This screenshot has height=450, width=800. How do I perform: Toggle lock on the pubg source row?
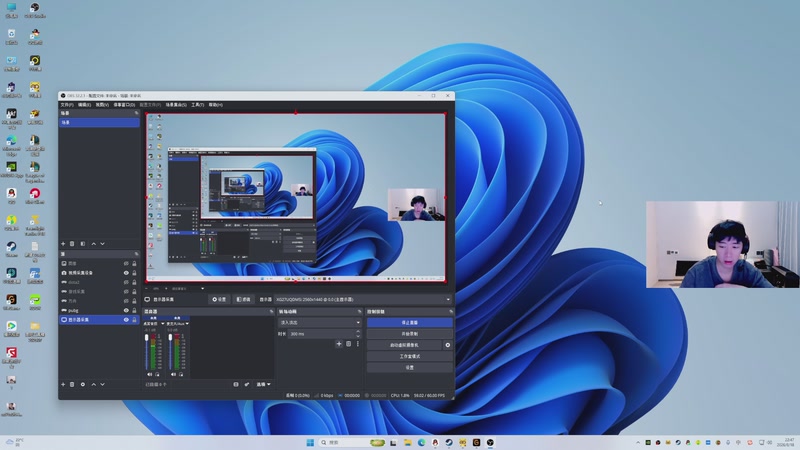tap(134, 310)
